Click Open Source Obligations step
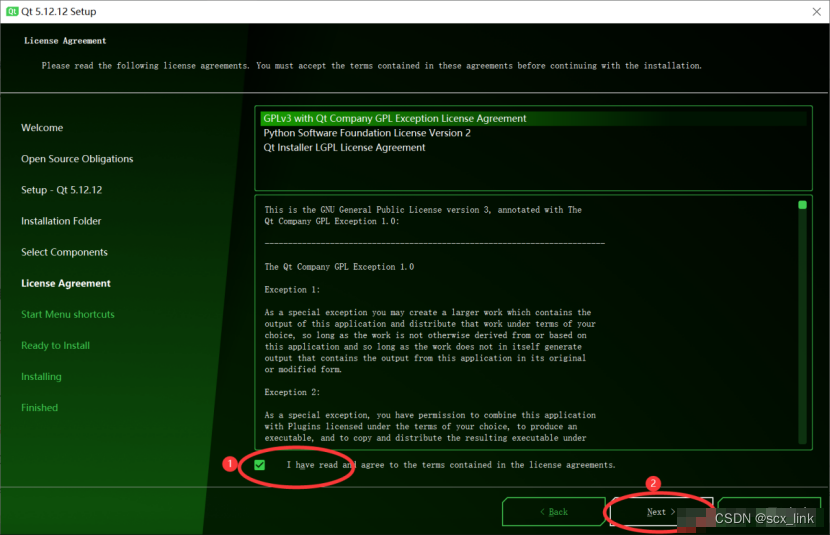 77,159
